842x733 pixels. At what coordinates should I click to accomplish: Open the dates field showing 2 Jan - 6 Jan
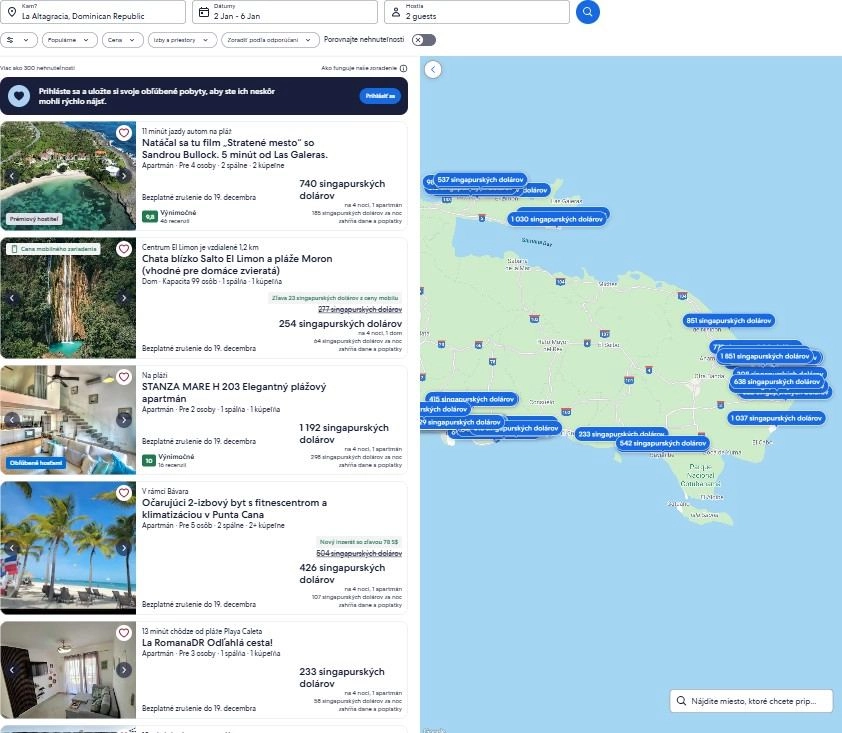pyautogui.click(x=285, y=12)
